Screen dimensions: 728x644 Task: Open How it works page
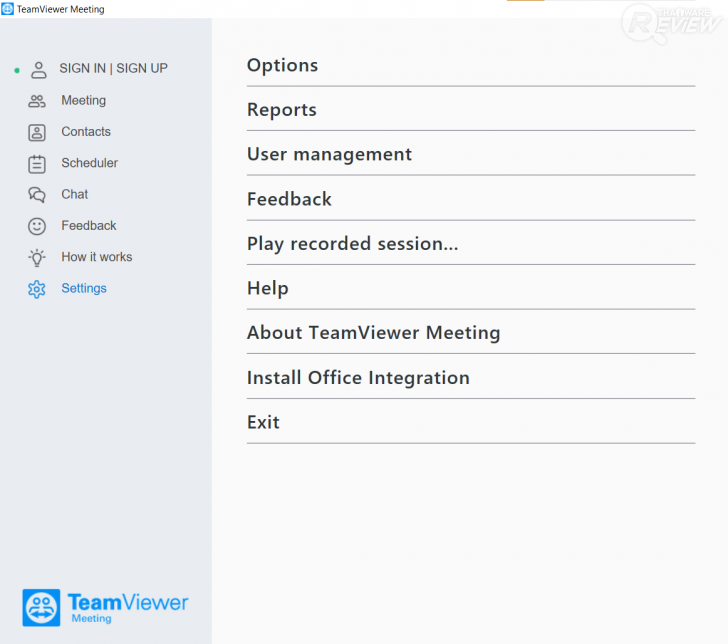[x=97, y=257]
